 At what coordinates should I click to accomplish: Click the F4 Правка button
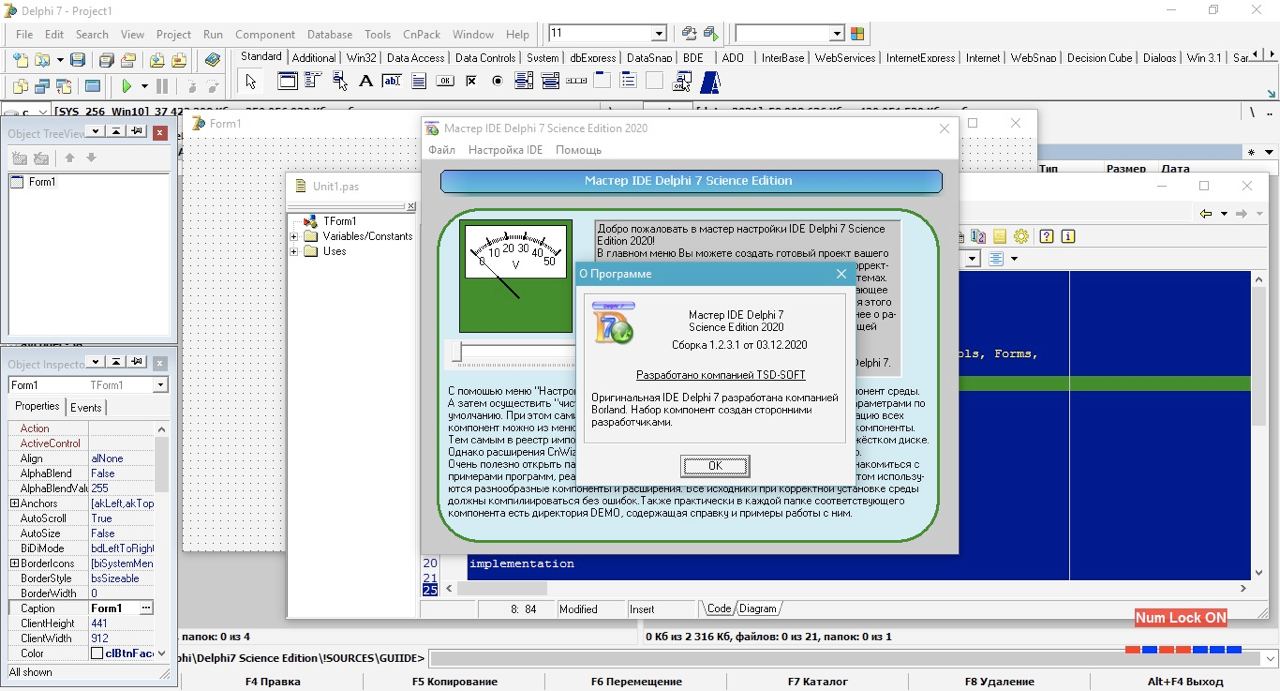(x=273, y=682)
